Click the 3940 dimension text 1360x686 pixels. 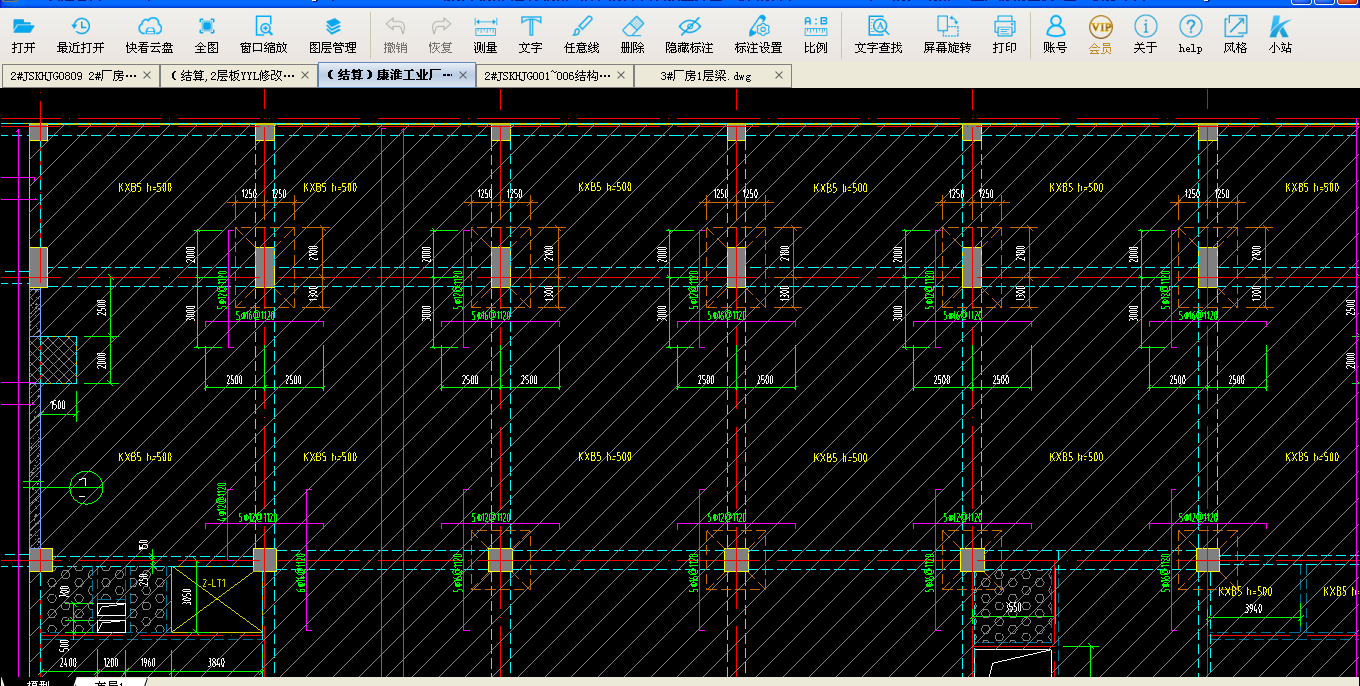[1253, 608]
